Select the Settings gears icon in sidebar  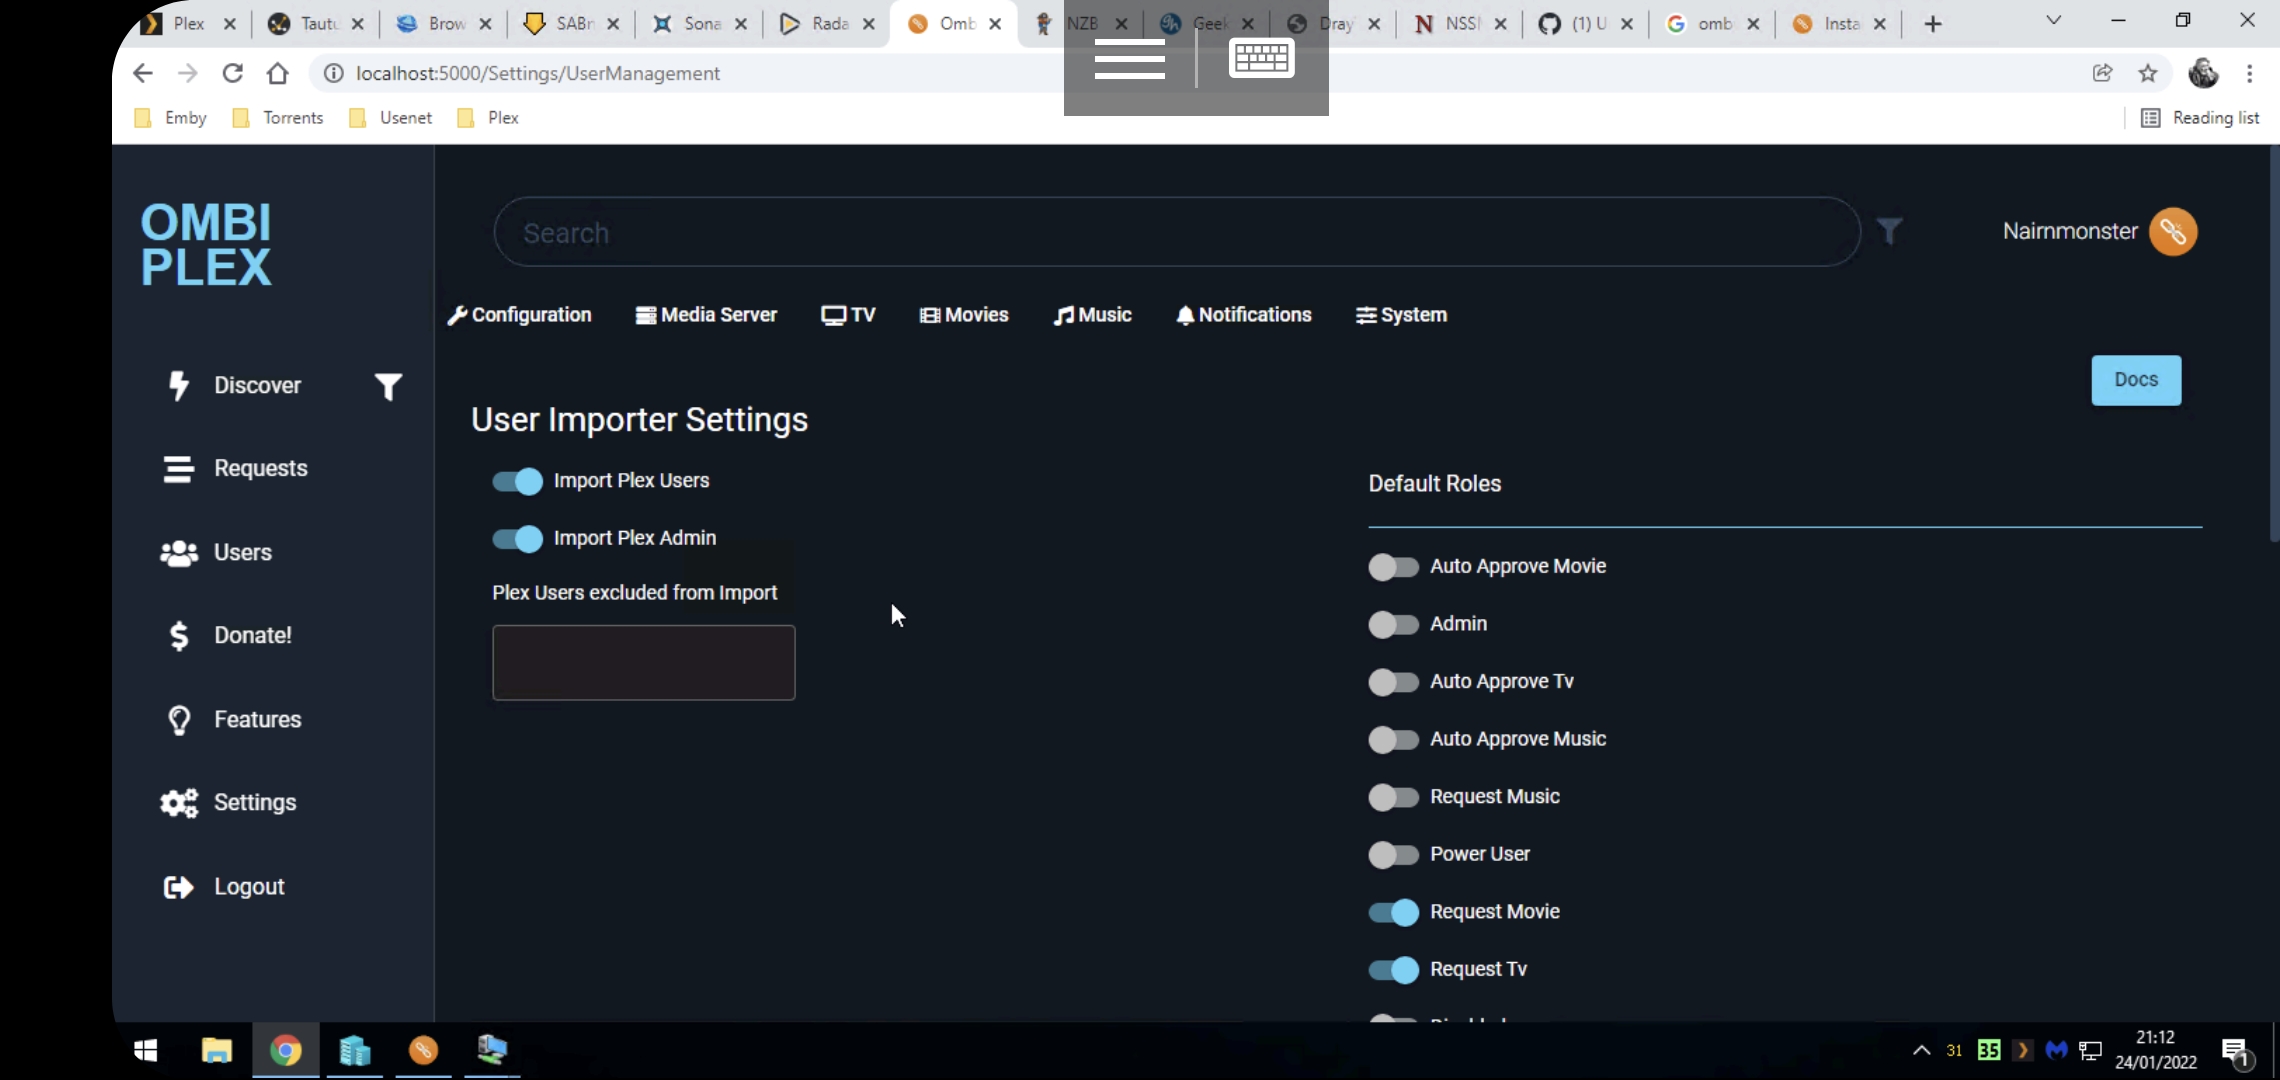point(178,803)
